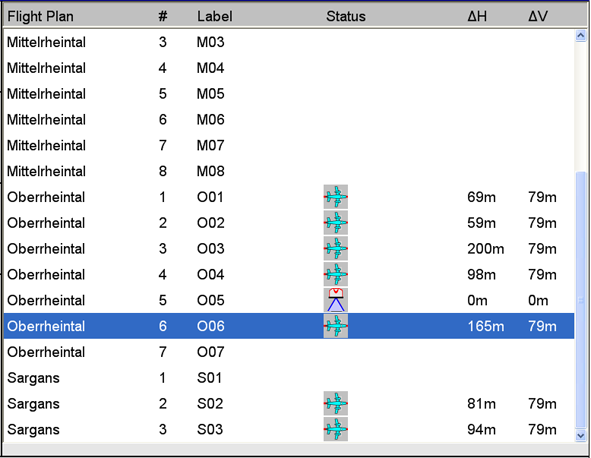Click the airplane status icon for O01
The image size is (591, 458).
pos(335,197)
